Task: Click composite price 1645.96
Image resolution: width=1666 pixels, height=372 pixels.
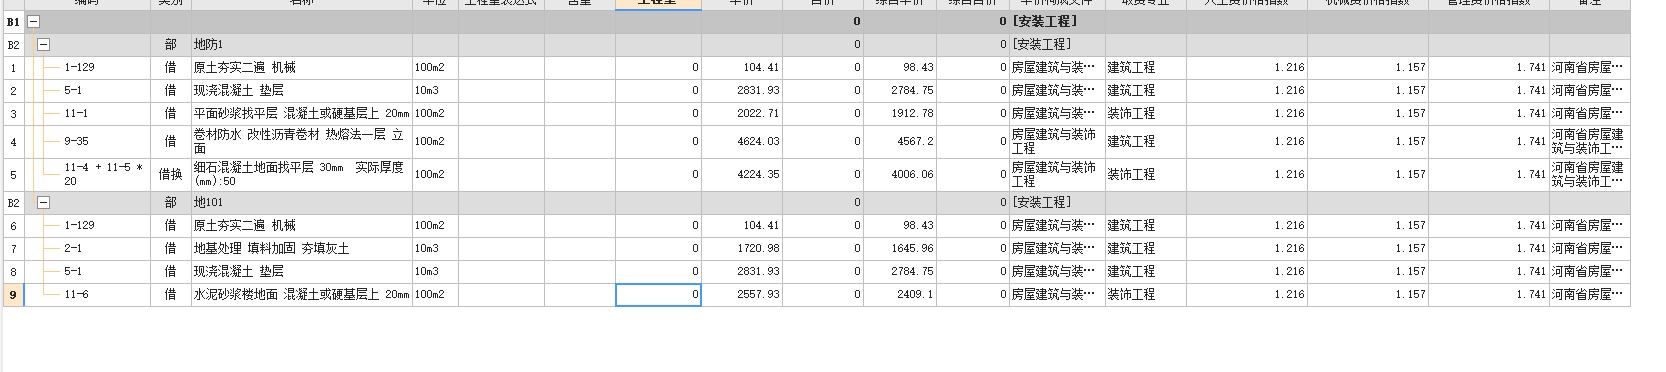Action: 913,249
